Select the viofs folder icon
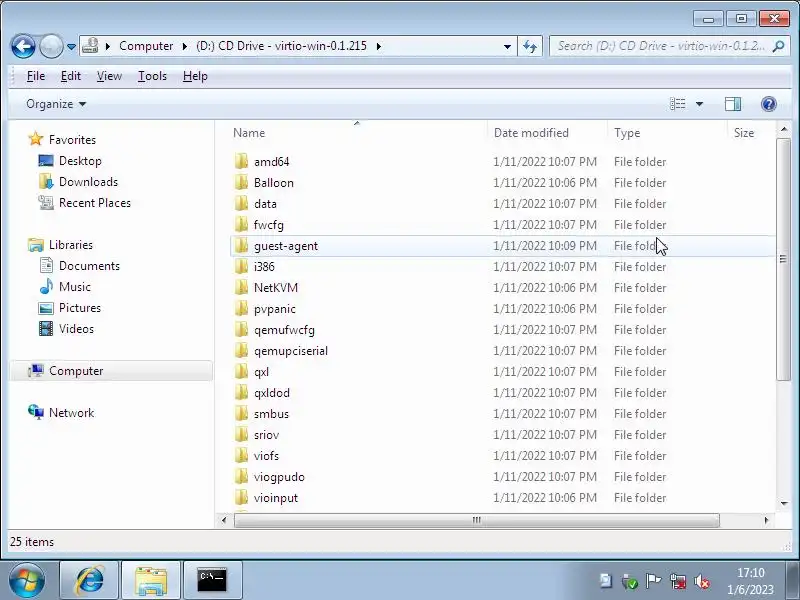 point(241,456)
